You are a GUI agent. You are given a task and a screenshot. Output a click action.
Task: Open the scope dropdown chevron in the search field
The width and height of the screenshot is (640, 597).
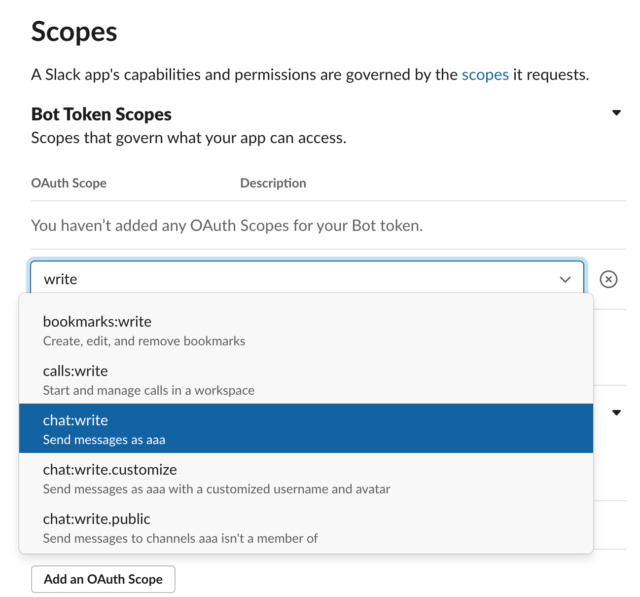(x=565, y=280)
